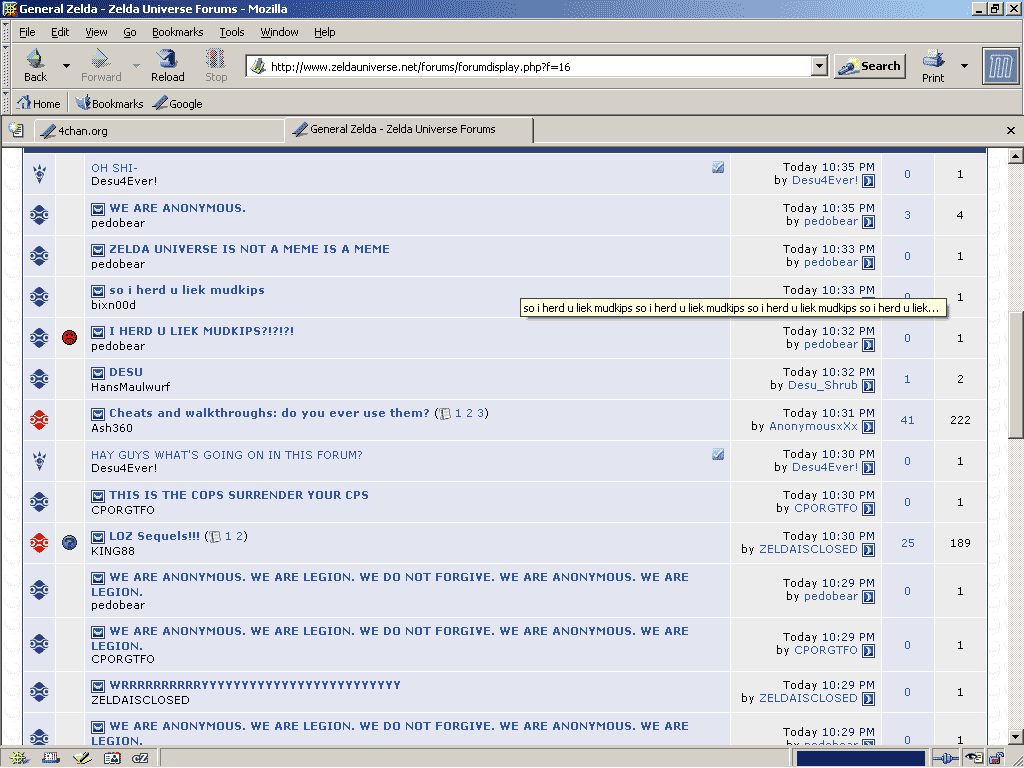Expand the URL bar history dropdown
Image resolution: width=1024 pixels, height=768 pixels.
[x=820, y=66]
